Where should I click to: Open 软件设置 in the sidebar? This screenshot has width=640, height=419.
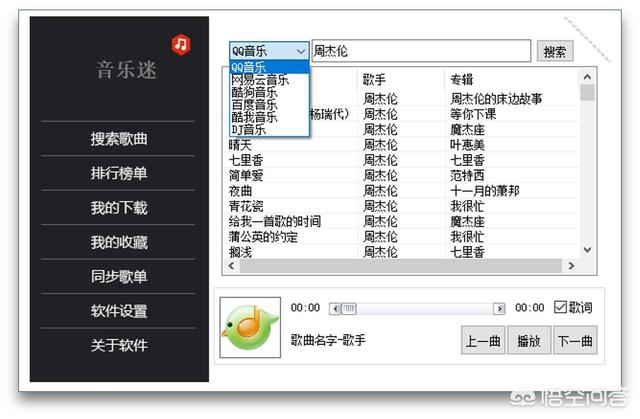tap(118, 311)
